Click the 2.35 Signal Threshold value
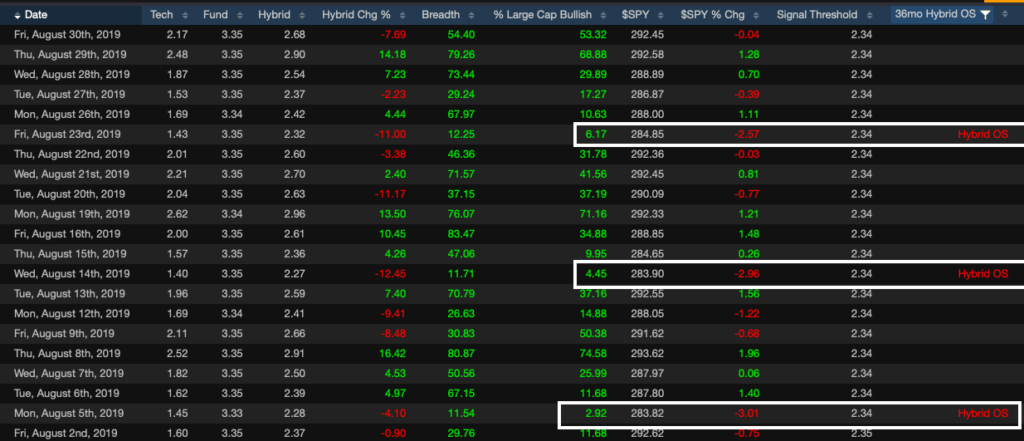Image resolution: width=1024 pixels, height=441 pixels. click(862, 433)
